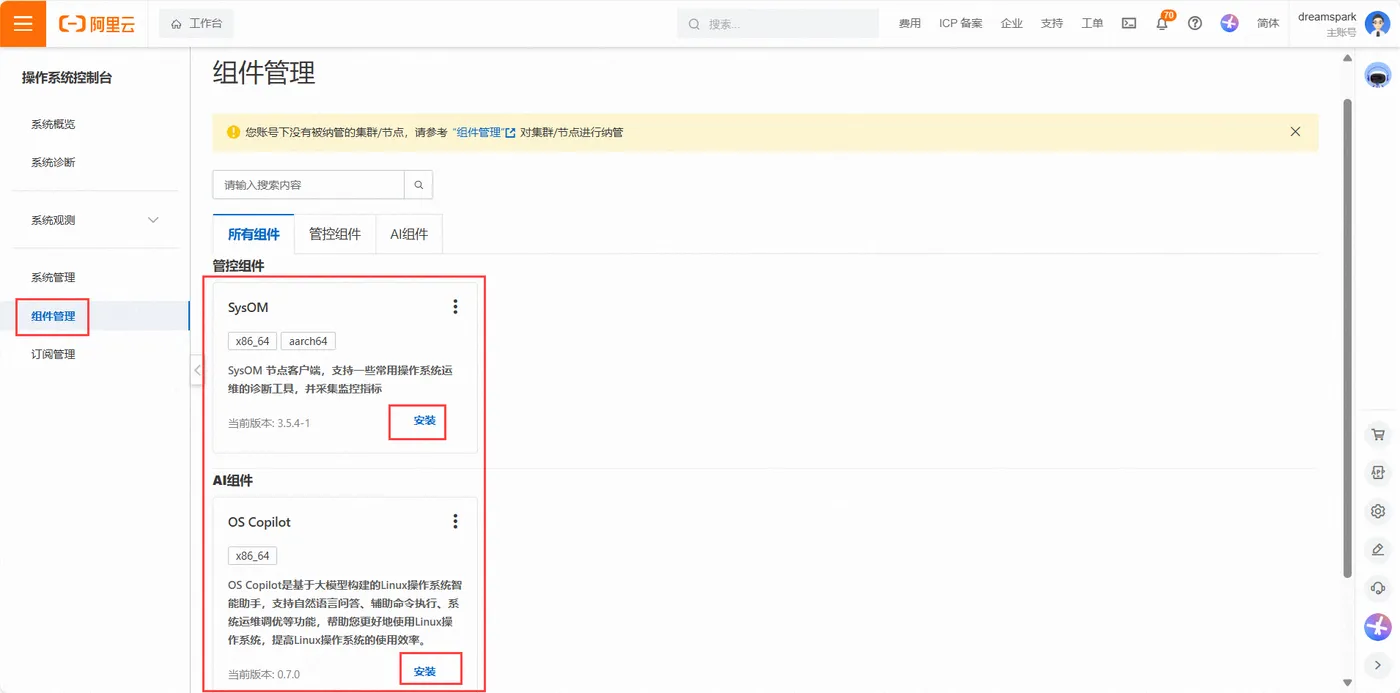Open the 工作台 workbench button
Screen dimensions: 1400x693
(x=196, y=23)
